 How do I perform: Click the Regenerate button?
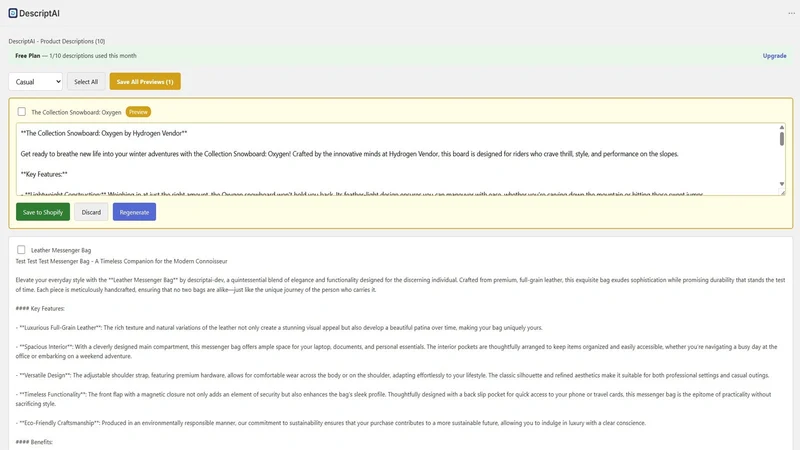pyautogui.click(x=134, y=212)
